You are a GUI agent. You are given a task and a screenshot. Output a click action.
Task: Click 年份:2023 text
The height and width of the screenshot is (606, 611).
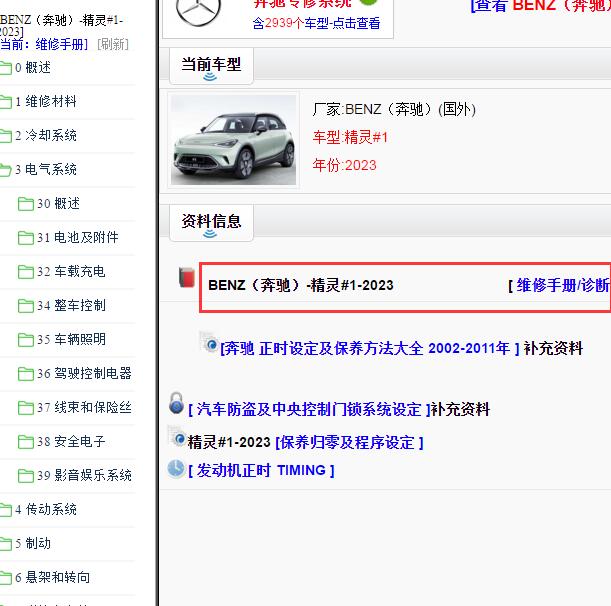[344, 165]
